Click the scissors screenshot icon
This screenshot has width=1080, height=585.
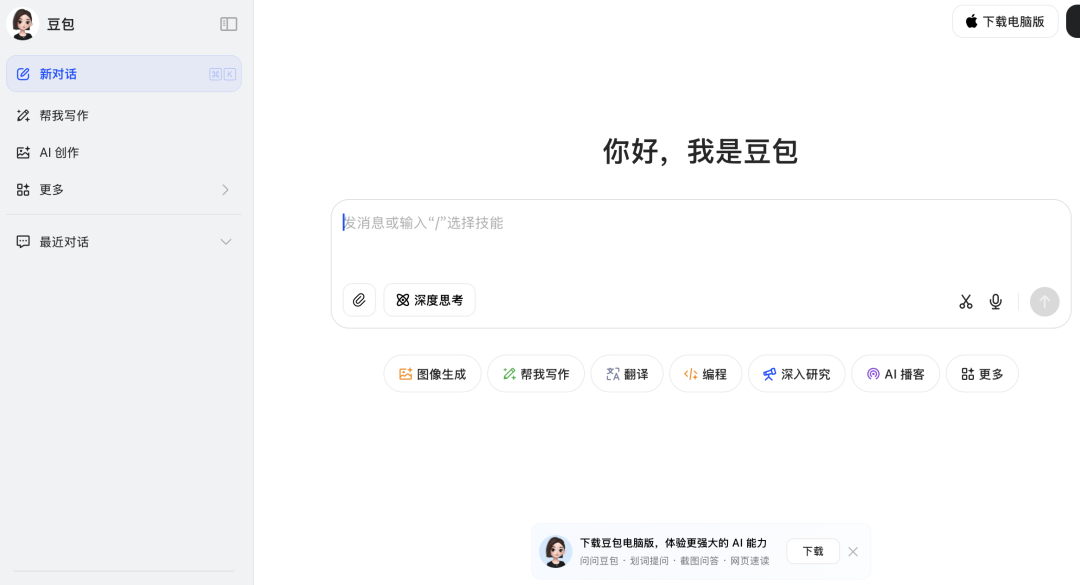pos(965,301)
